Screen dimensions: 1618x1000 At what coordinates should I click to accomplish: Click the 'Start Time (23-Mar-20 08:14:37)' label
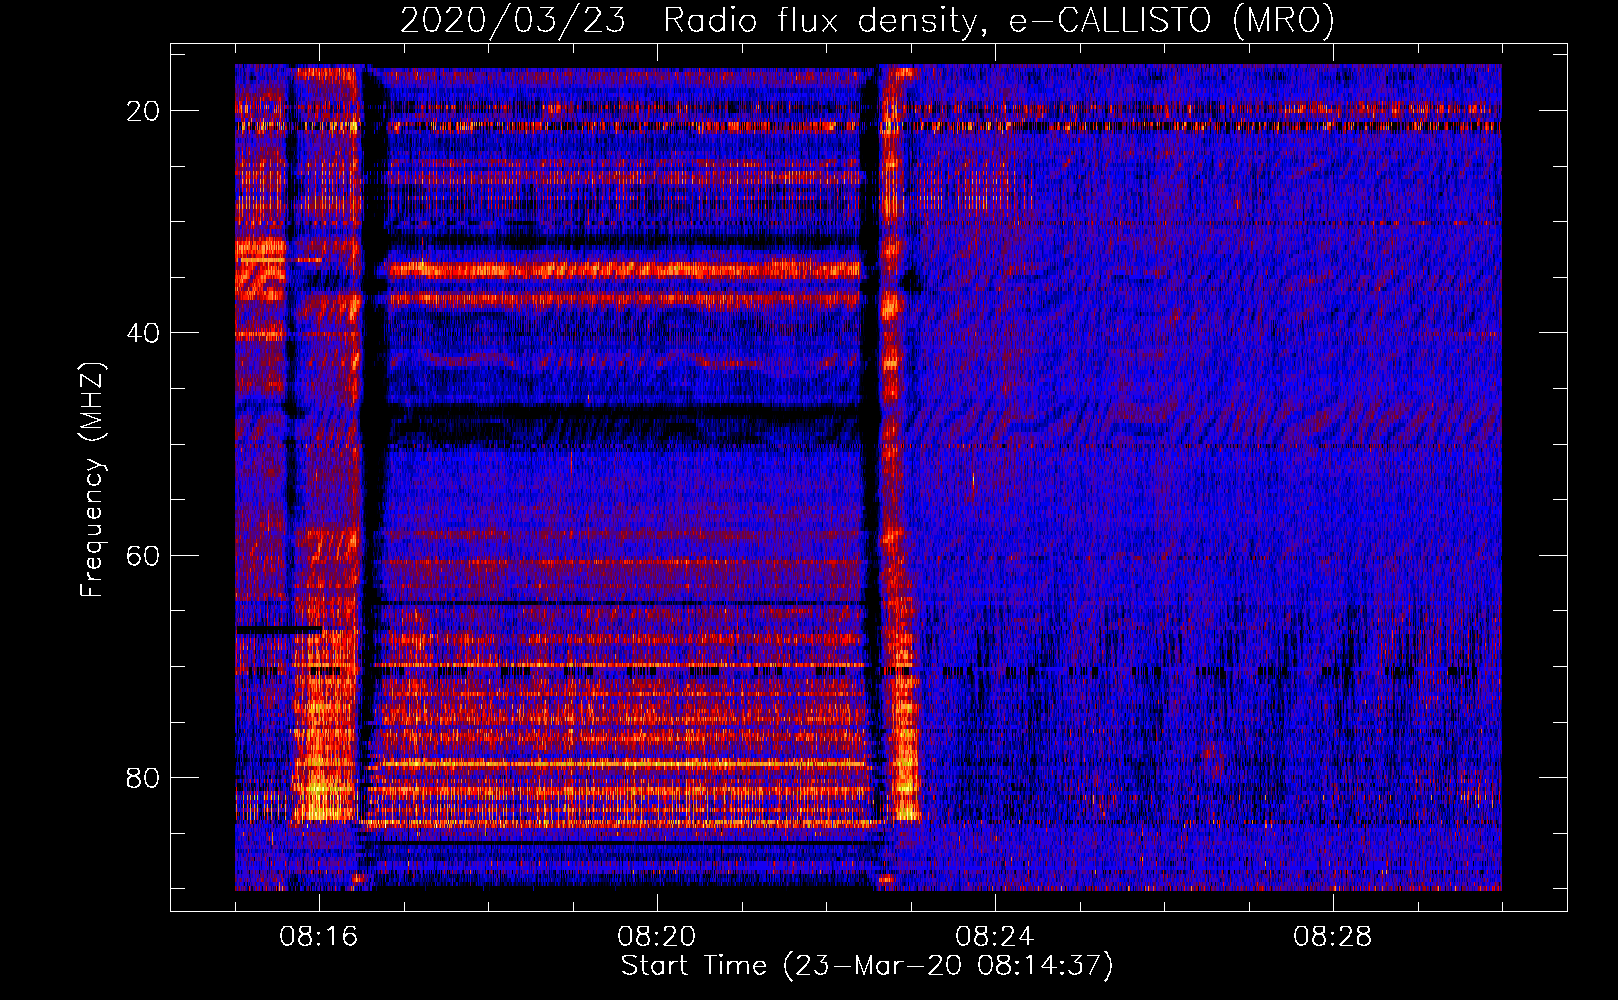pos(867,966)
